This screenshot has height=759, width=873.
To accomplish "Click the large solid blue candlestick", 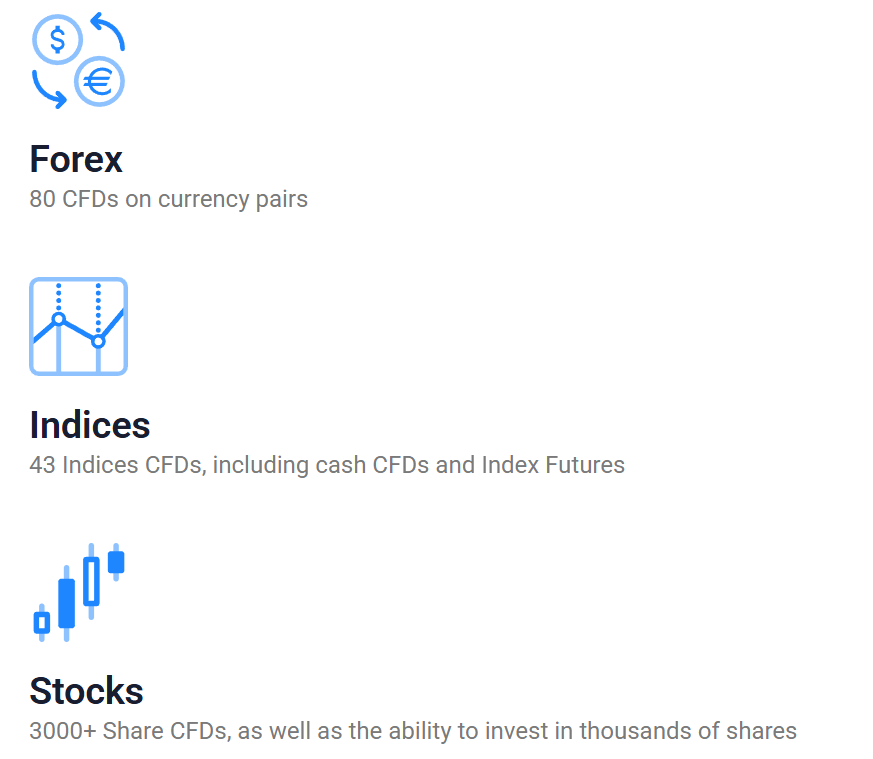I will pos(67,603).
